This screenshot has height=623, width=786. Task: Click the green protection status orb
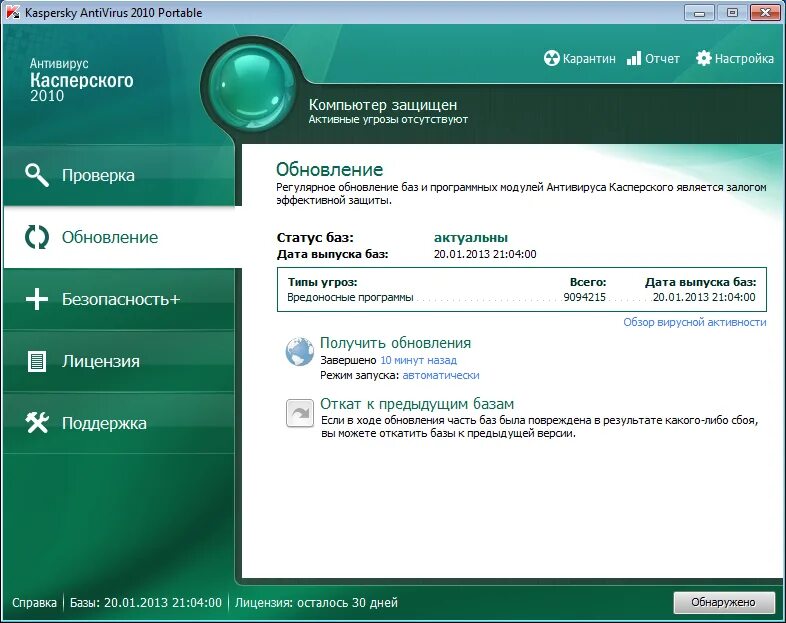251,89
